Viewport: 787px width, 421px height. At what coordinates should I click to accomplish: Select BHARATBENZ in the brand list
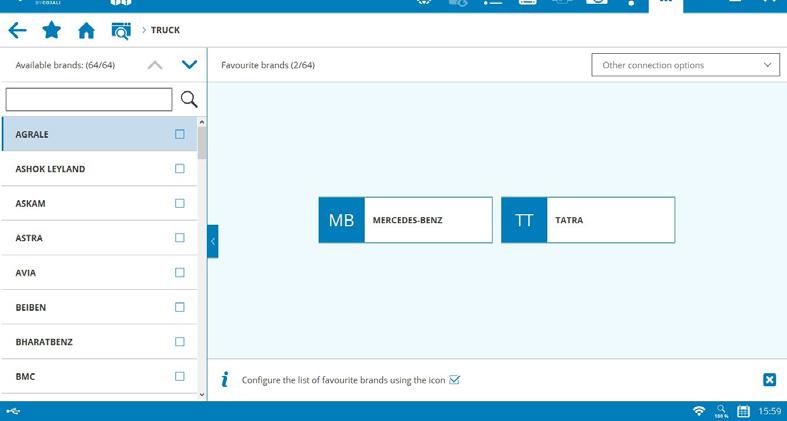coord(100,342)
